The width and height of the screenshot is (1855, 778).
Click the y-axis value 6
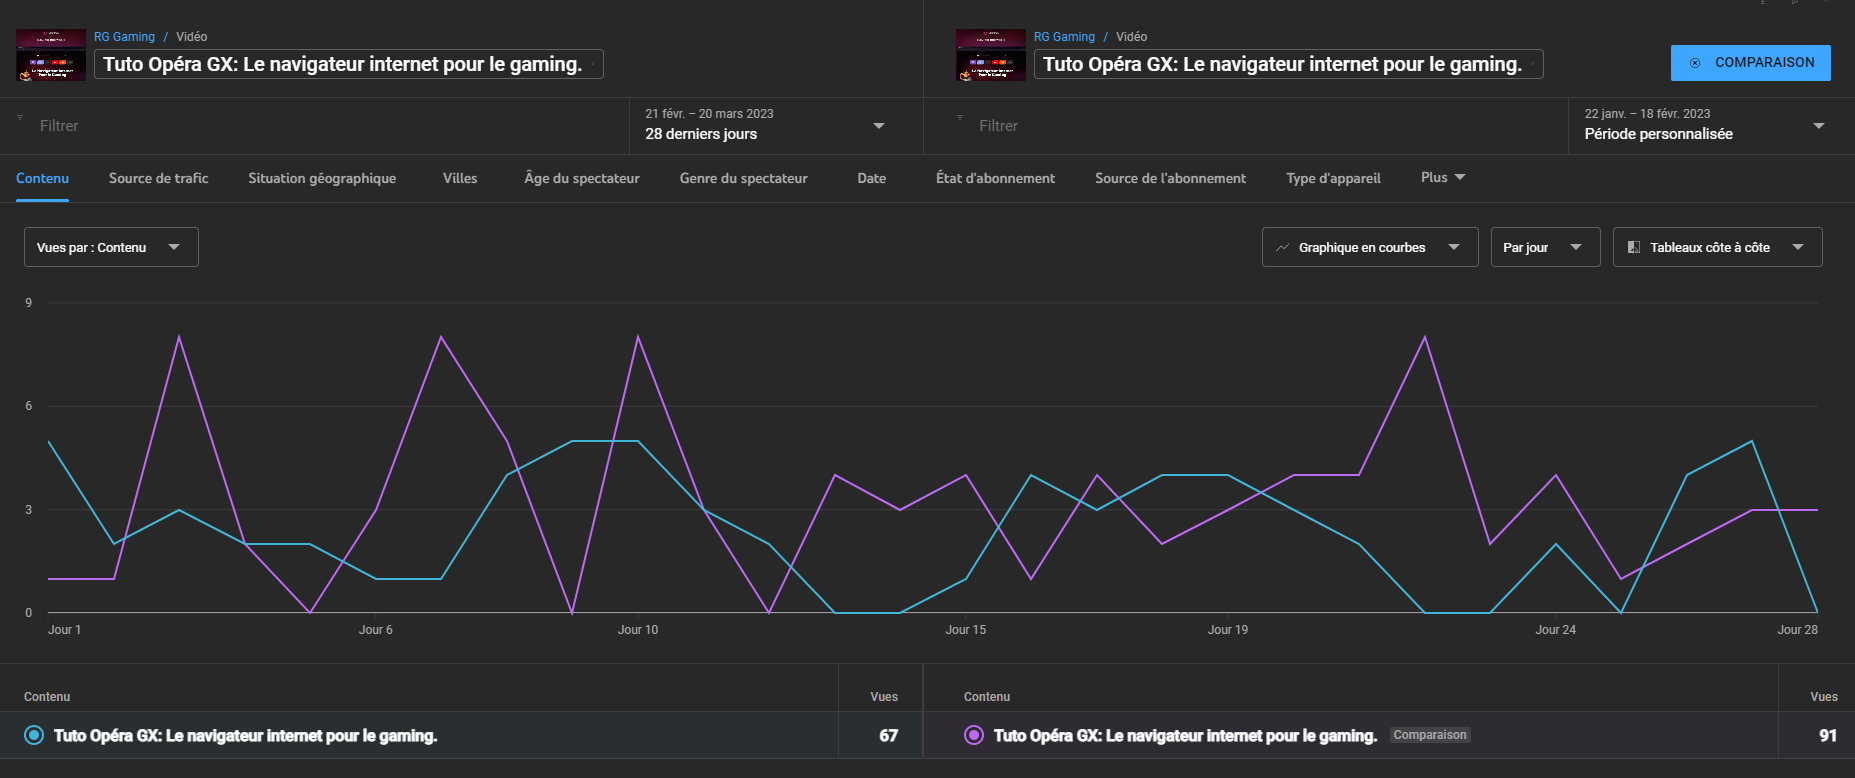[x=29, y=405]
